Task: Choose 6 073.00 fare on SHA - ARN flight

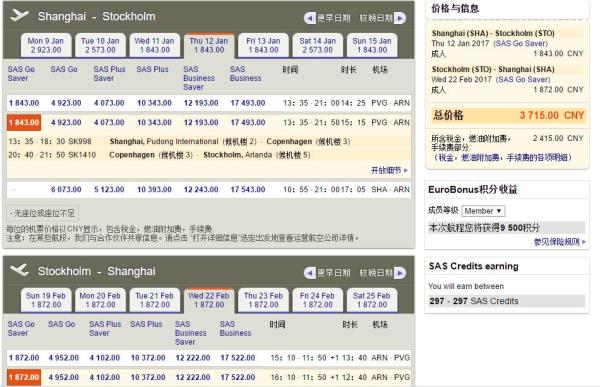Action: click(x=66, y=189)
